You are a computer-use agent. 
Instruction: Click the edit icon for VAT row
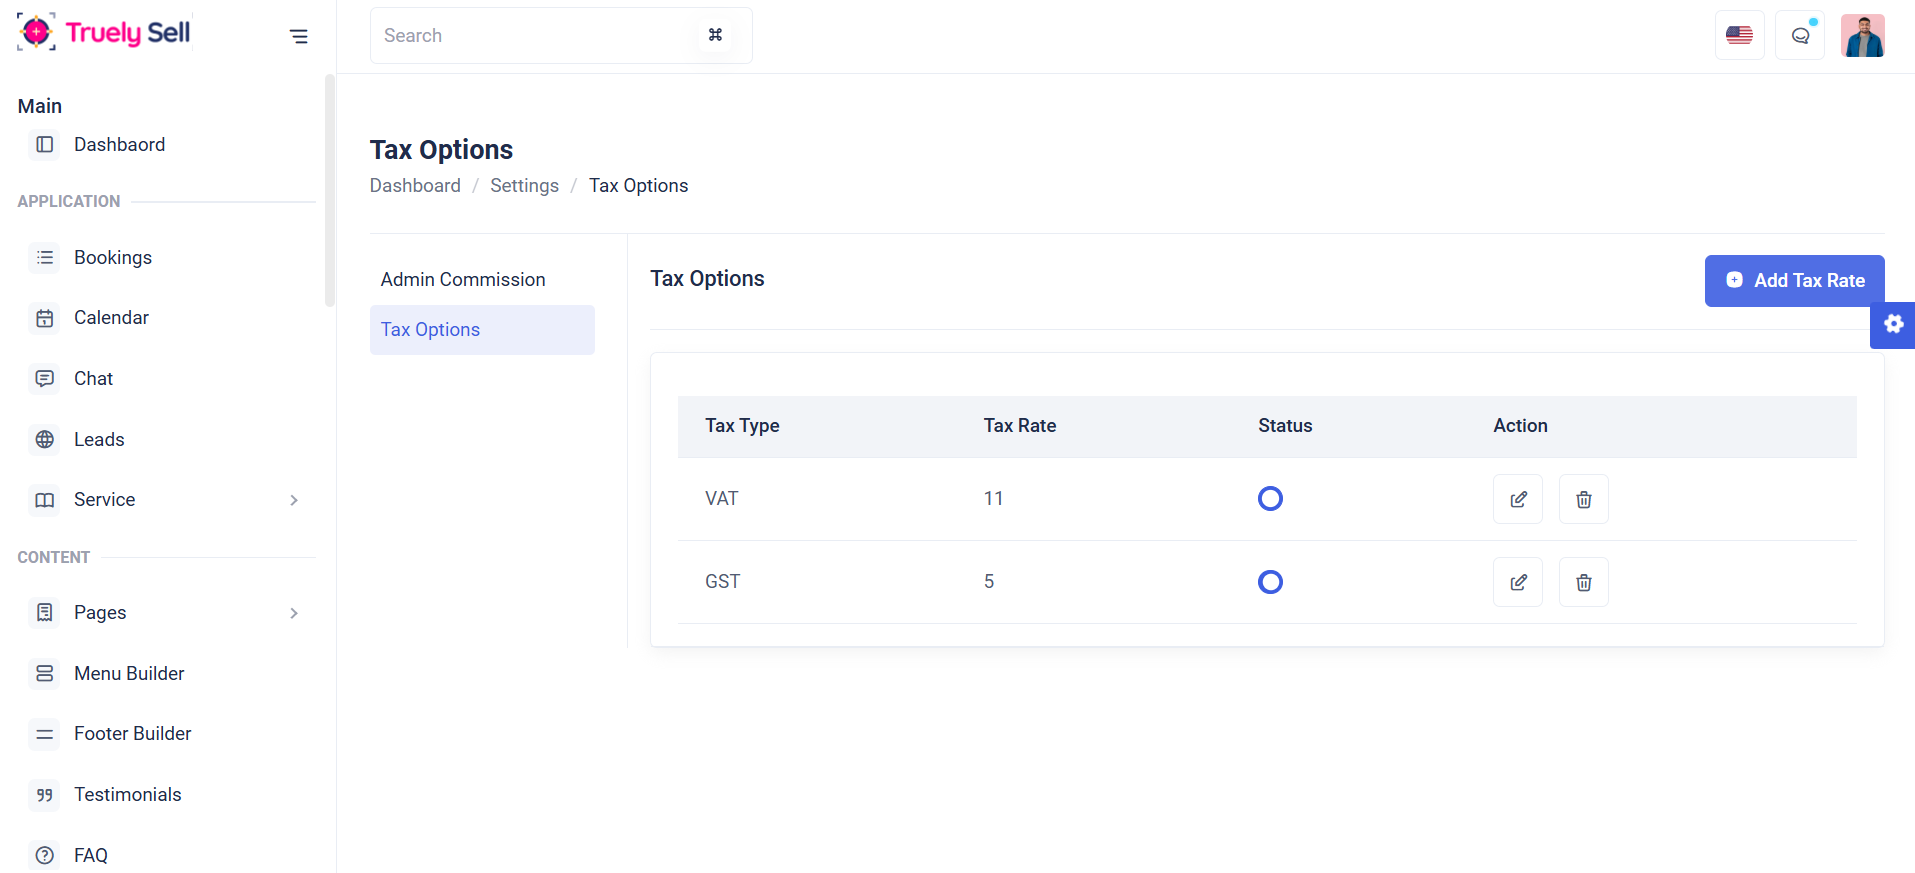1517,499
